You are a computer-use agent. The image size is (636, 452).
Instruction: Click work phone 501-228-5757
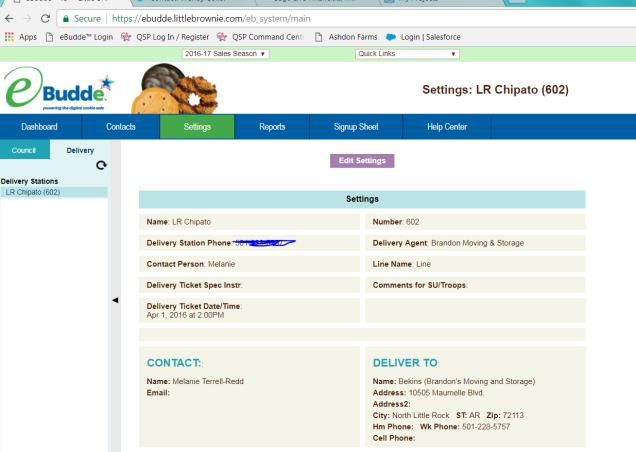(486, 427)
